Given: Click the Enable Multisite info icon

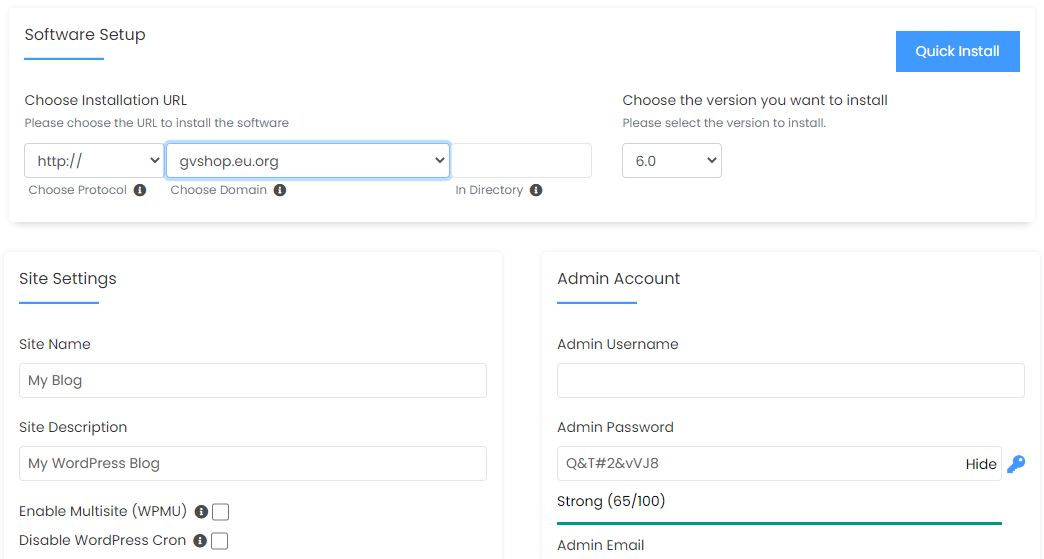Looking at the screenshot, I should (201, 512).
